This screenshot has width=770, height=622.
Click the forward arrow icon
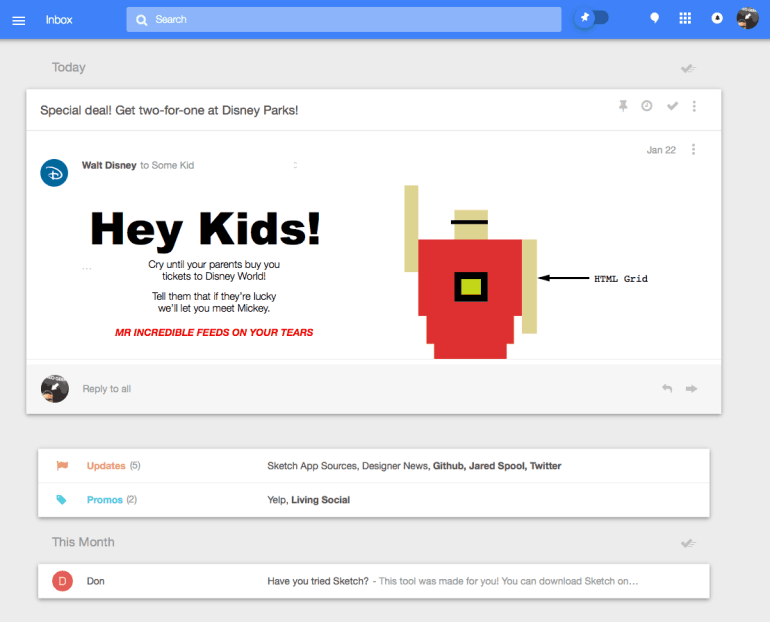coord(691,389)
